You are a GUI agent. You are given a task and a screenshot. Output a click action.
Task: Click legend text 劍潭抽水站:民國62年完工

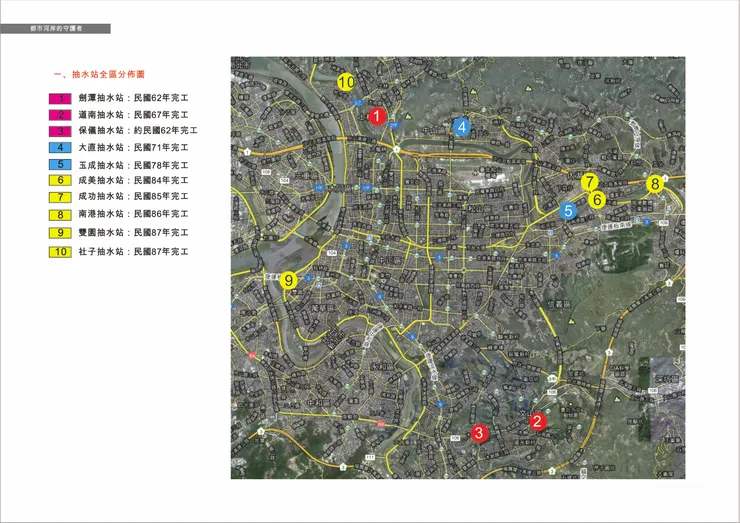(x=134, y=98)
